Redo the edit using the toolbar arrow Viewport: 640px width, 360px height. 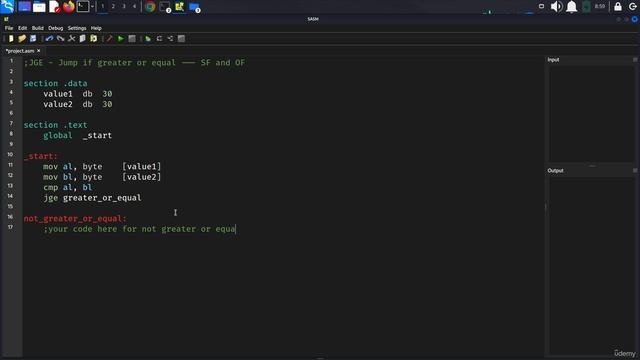click(60, 38)
